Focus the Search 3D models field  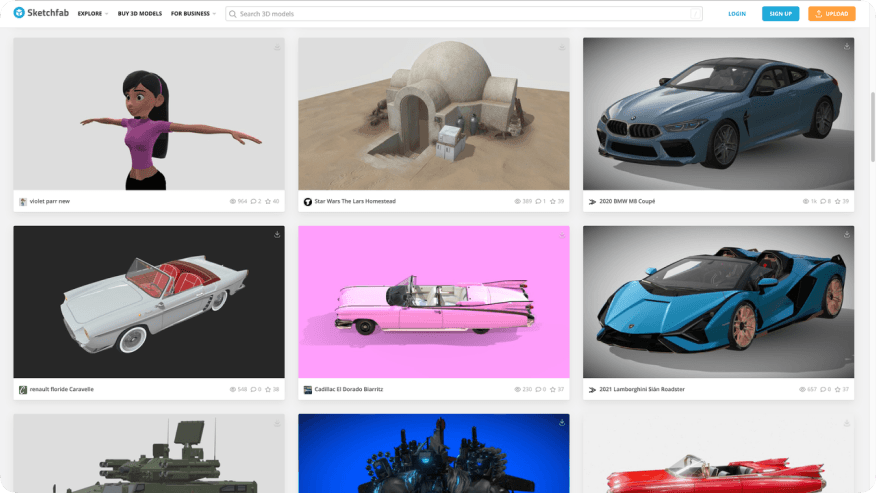click(460, 14)
